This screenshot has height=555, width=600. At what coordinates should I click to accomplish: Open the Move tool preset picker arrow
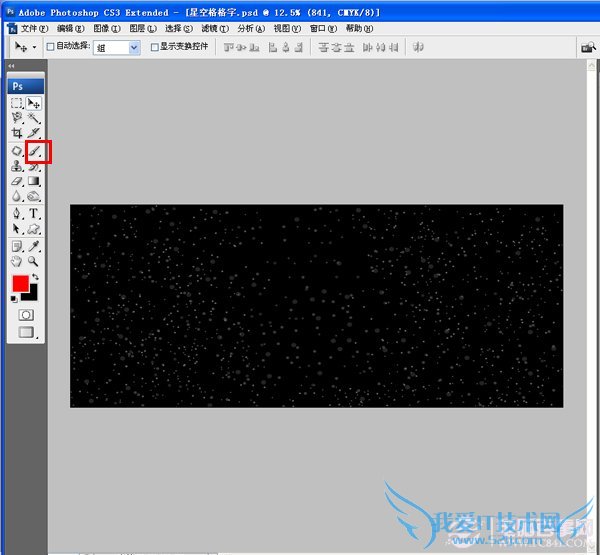pos(35,47)
